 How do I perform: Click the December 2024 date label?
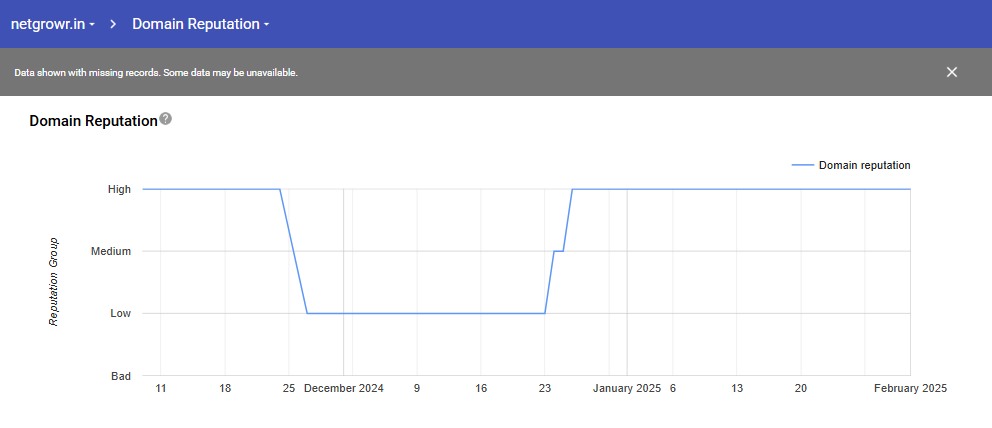(x=343, y=388)
